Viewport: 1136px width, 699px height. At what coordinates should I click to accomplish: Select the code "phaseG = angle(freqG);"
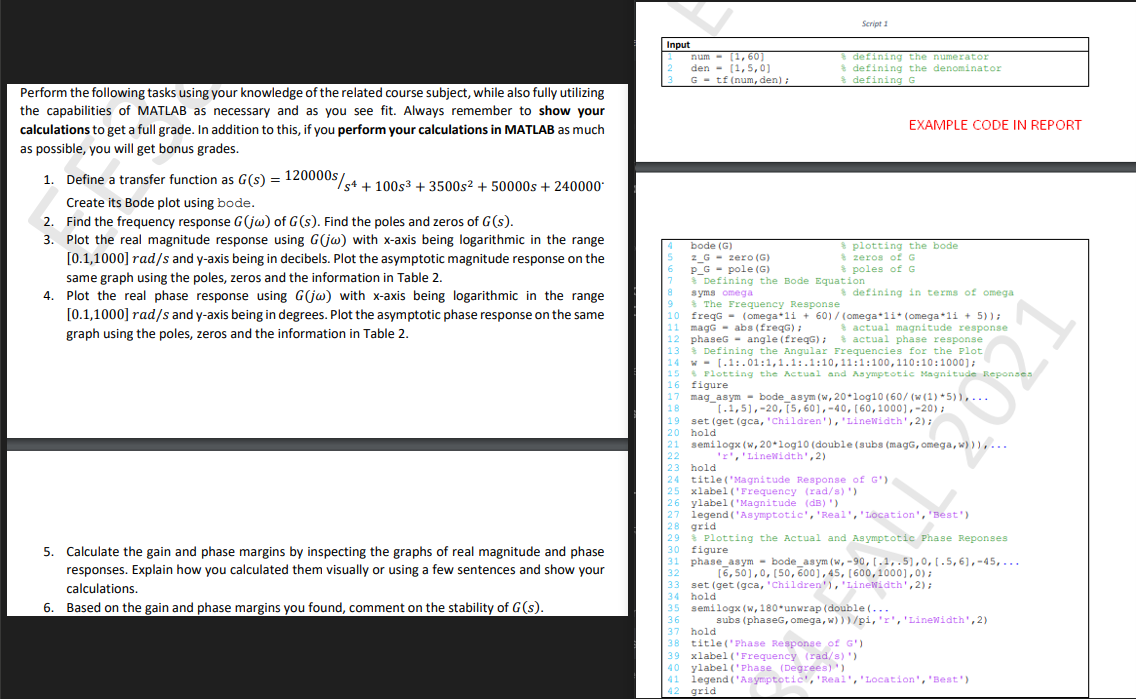pyautogui.click(x=759, y=339)
